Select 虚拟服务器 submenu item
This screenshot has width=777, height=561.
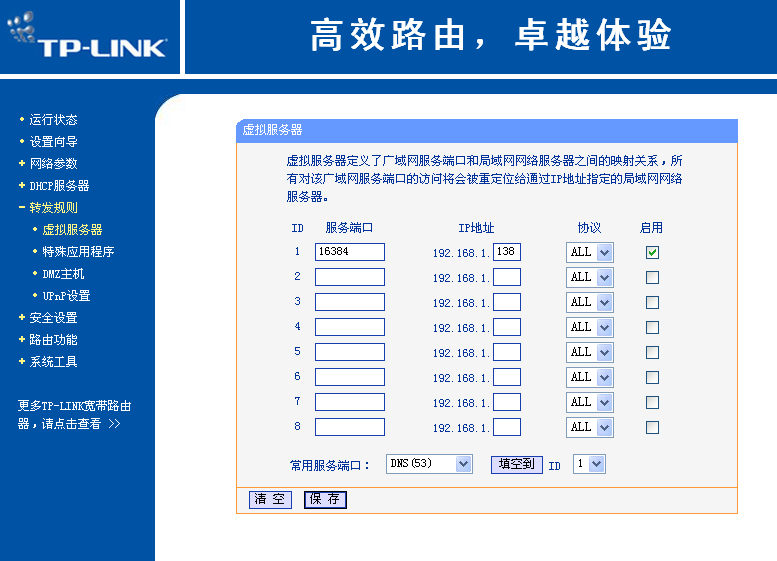(72, 229)
